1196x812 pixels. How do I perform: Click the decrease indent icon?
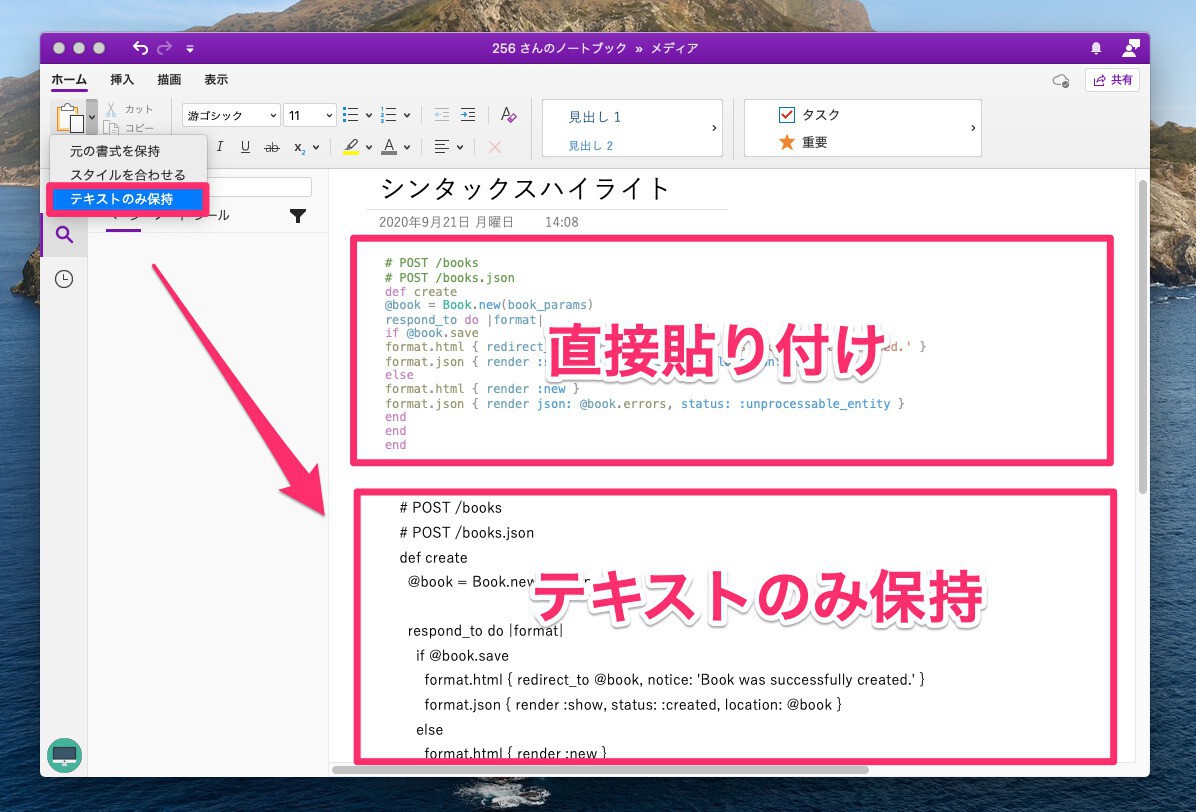pos(442,115)
